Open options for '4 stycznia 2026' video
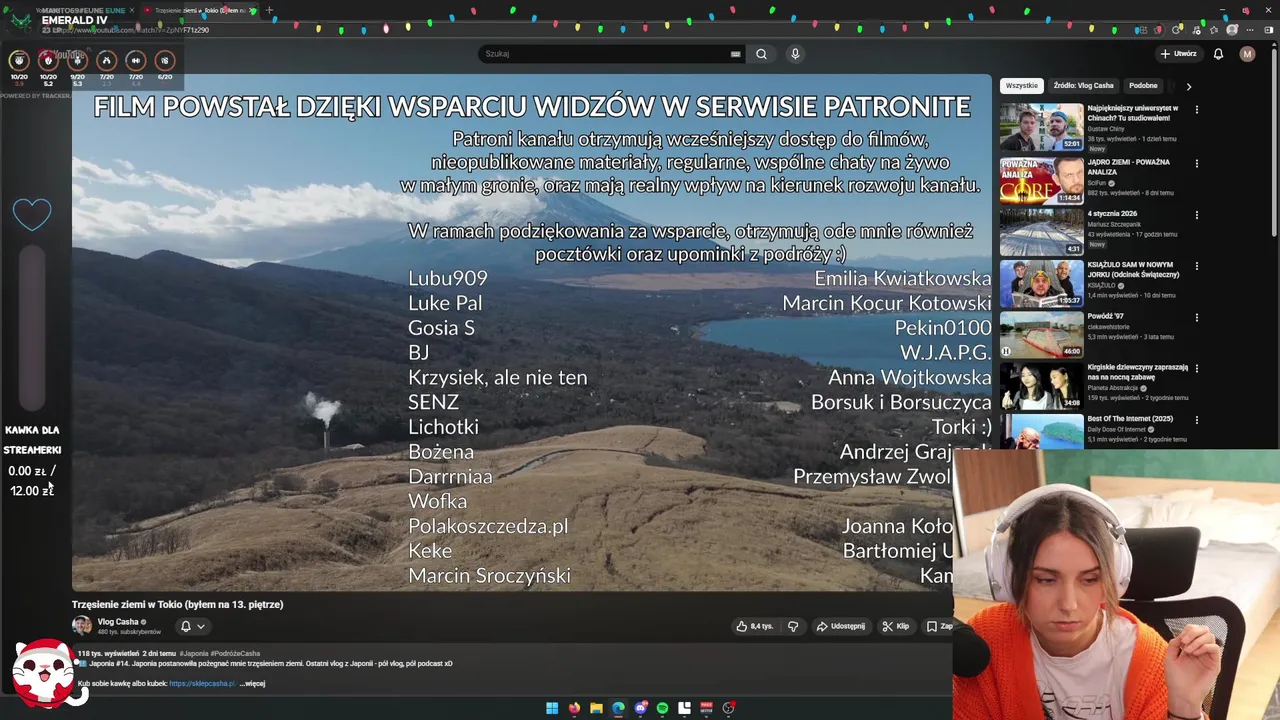The image size is (1280, 720). [1196, 215]
